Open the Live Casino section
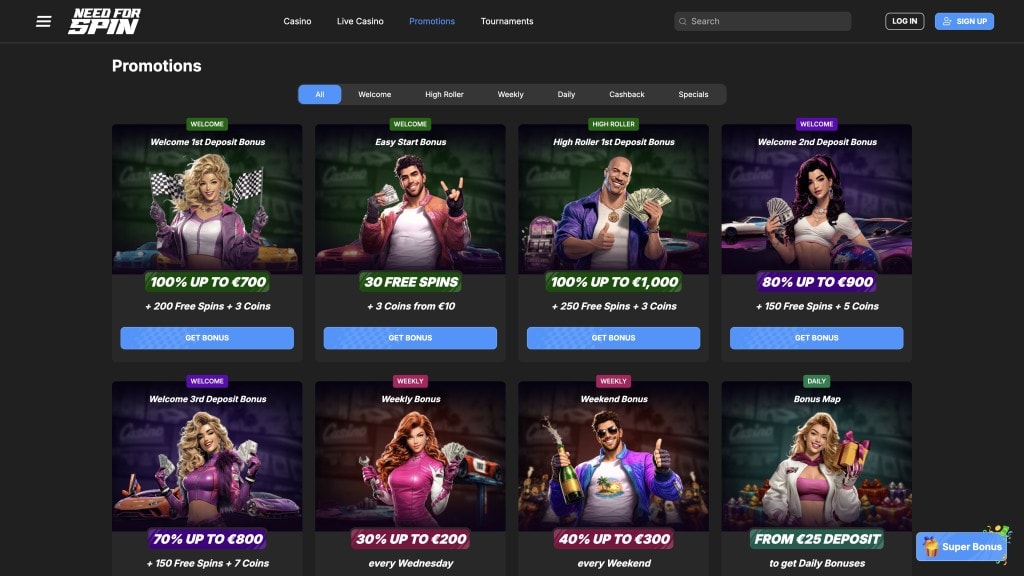This screenshot has width=1024, height=576. click(x=360, y=22)
